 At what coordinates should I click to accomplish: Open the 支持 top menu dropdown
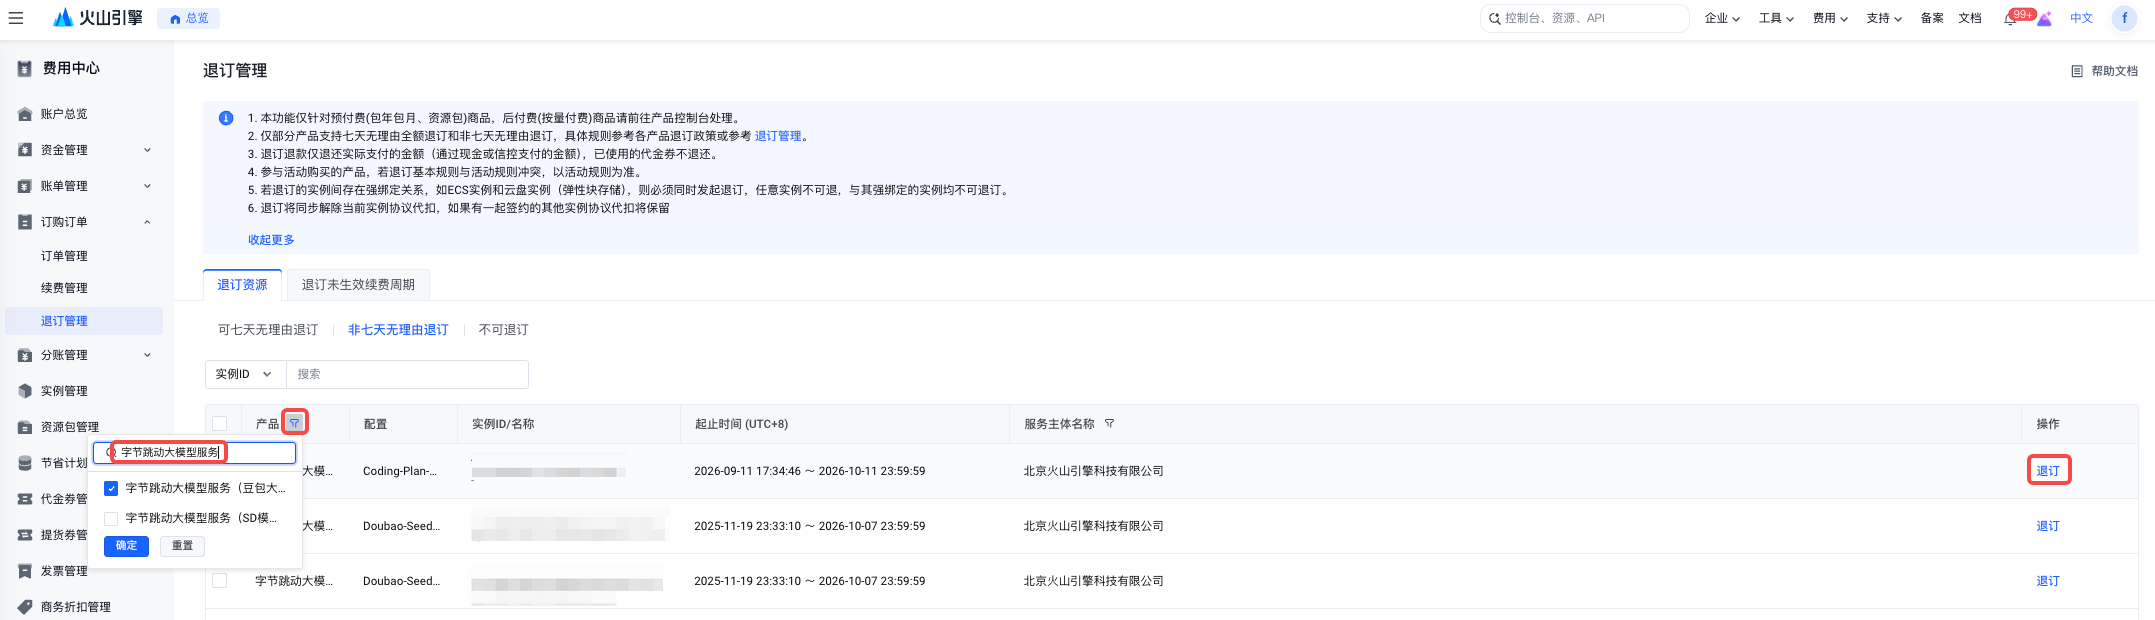coord(1884,18)
